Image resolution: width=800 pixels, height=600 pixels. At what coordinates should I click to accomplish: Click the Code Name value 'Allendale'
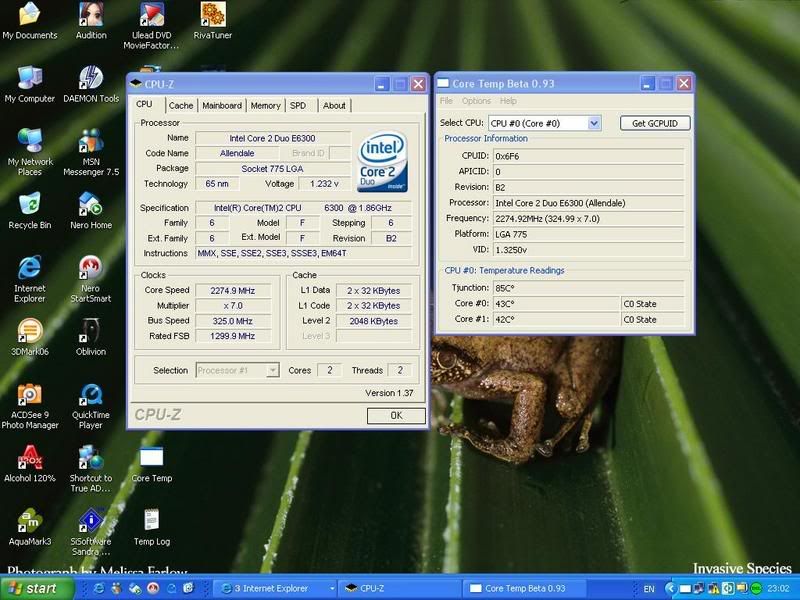pos(237,153)
